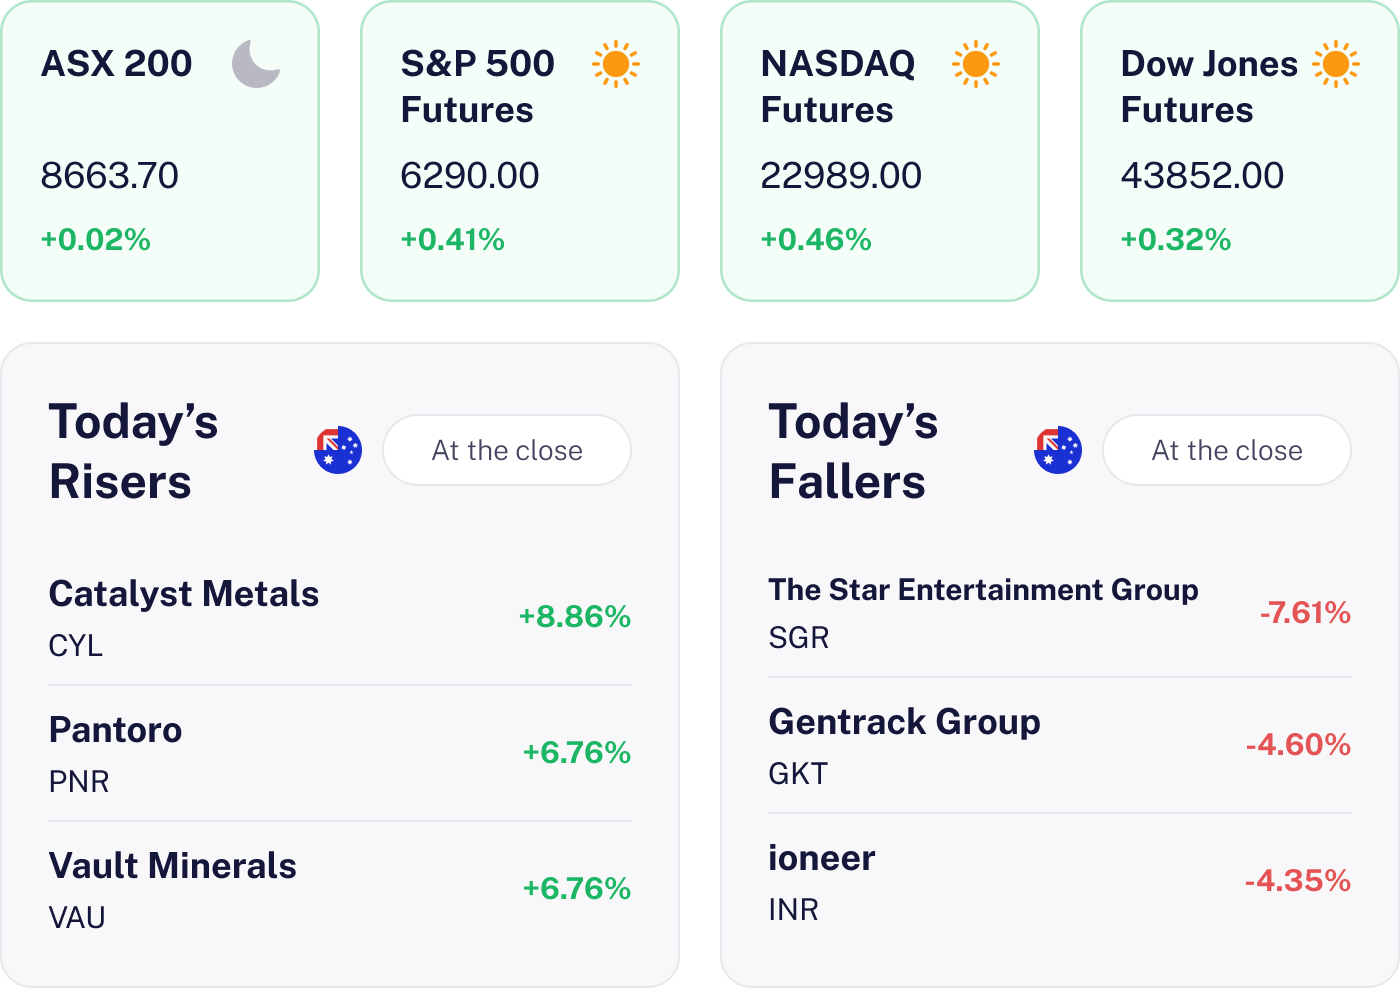Open the Catalyst Metals stock entry
This screenshot has width=1400, height=988.
click(x=184, y=594)
